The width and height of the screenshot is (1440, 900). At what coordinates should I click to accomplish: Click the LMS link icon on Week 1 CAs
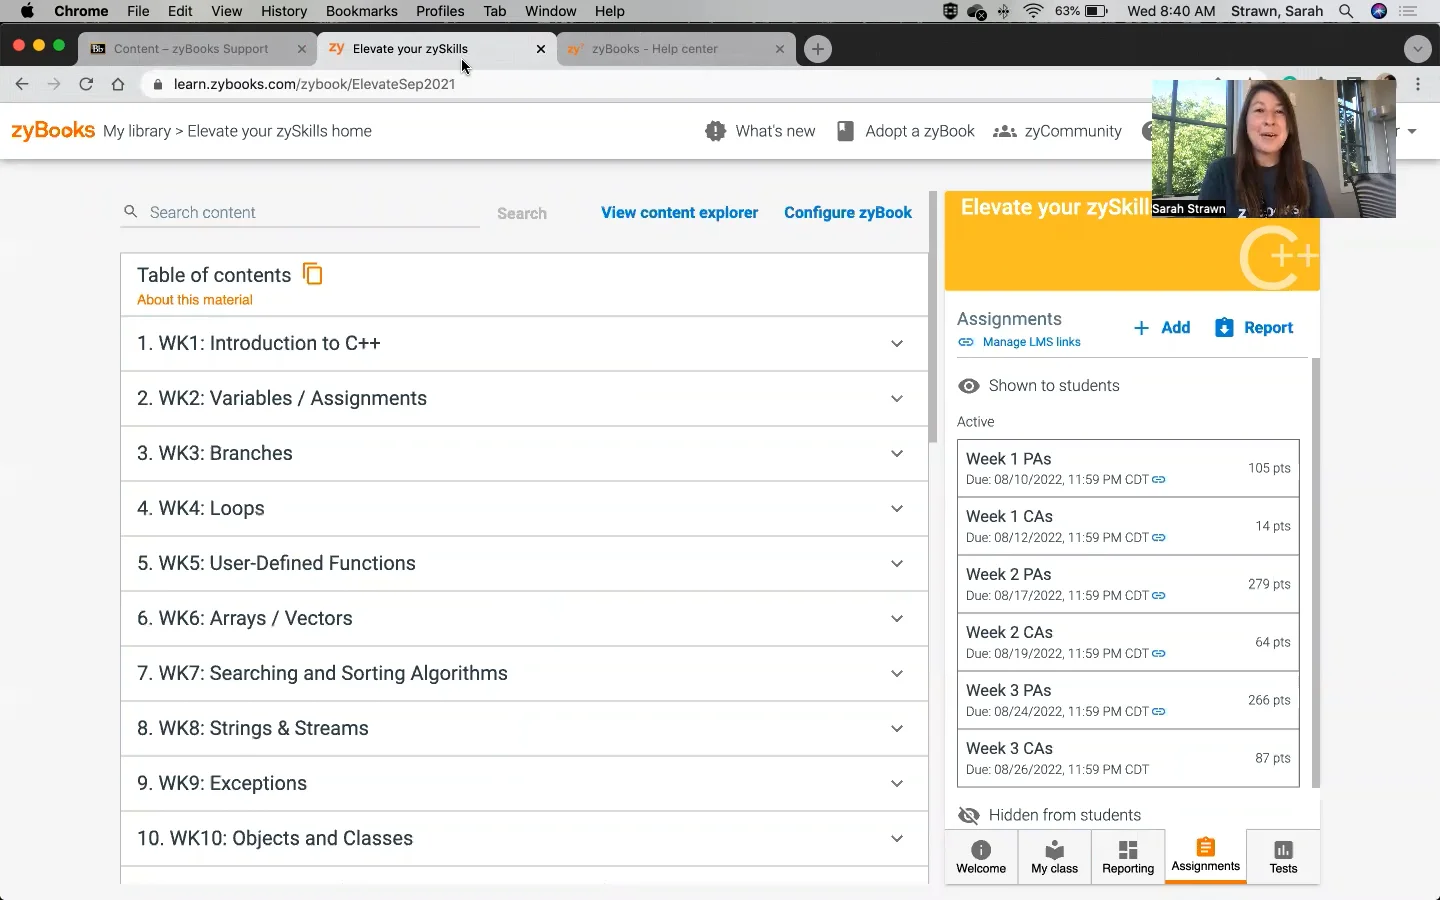tap(1159, 538)
